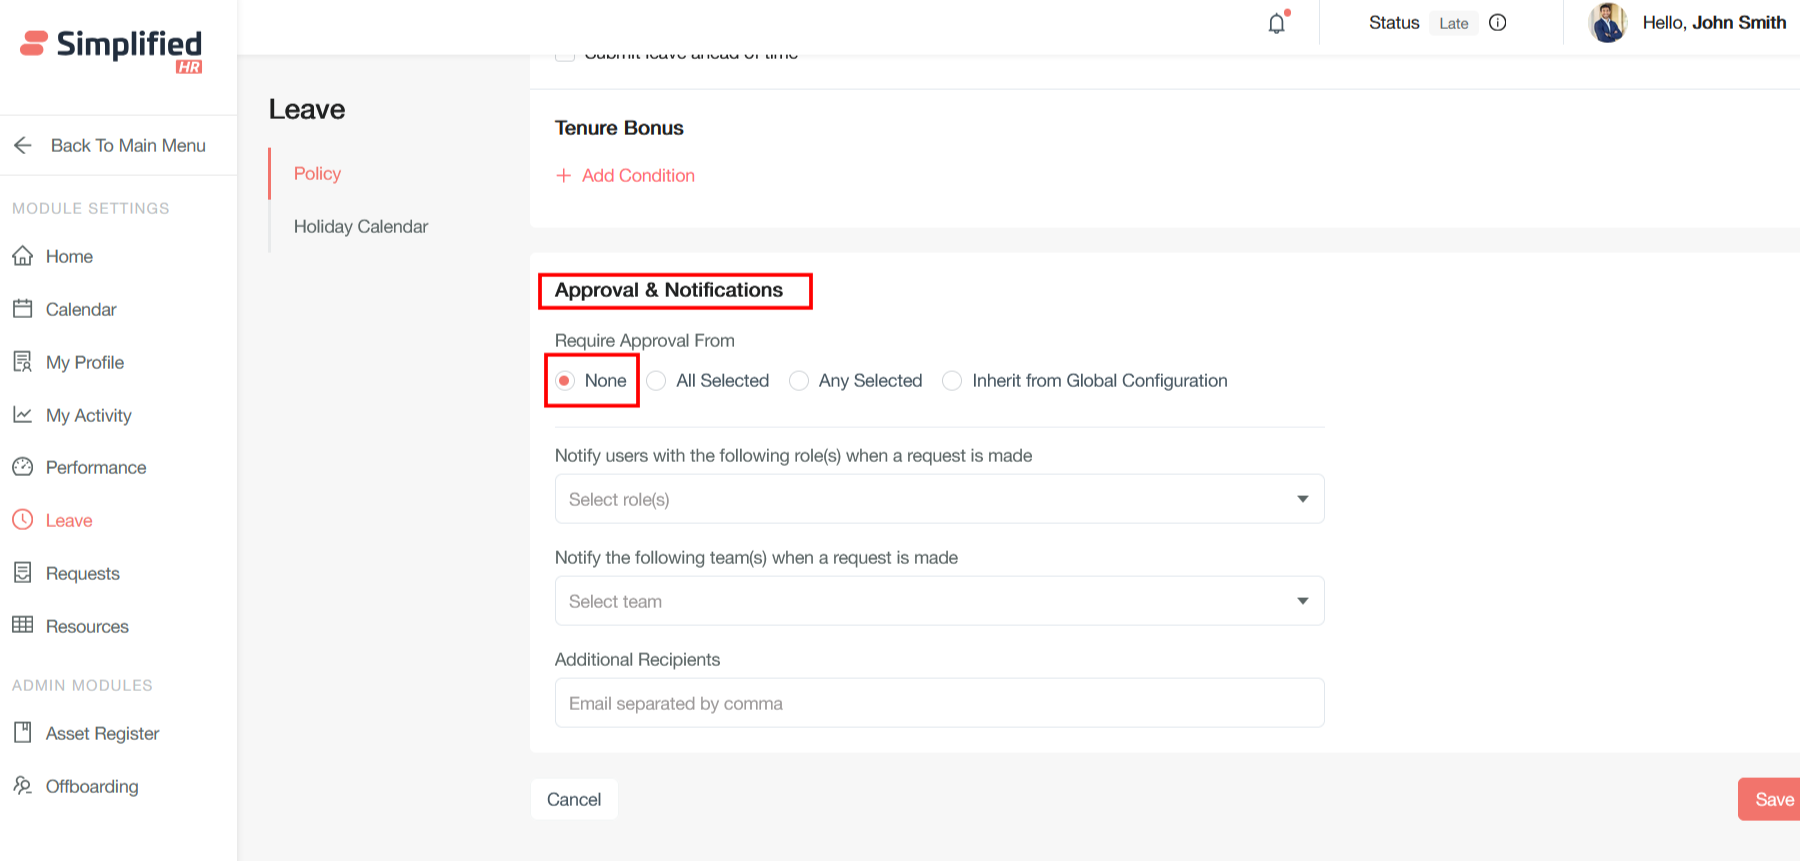Open notifications bell icon
This screenshot has height=861, width=1800.
(1277, 23)
